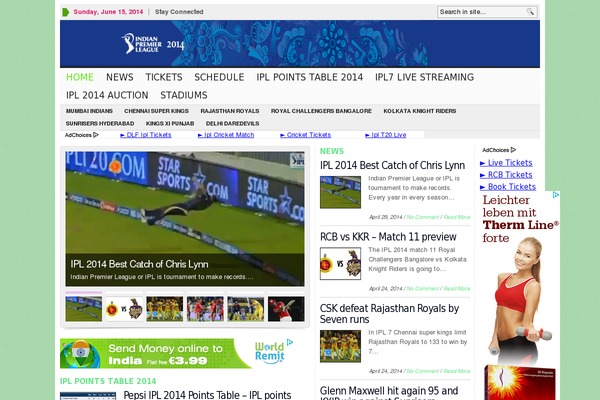This screenshot has height=400, width=600.
Task: Click the Book Tickets sidebar link
Action: [x=508, y=187]
